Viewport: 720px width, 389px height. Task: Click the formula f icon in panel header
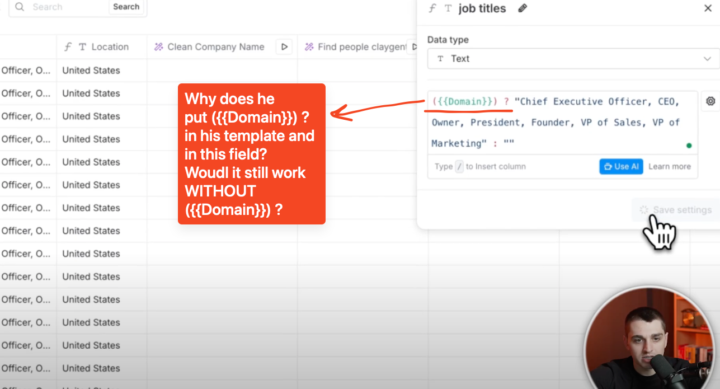coord(432,8)
